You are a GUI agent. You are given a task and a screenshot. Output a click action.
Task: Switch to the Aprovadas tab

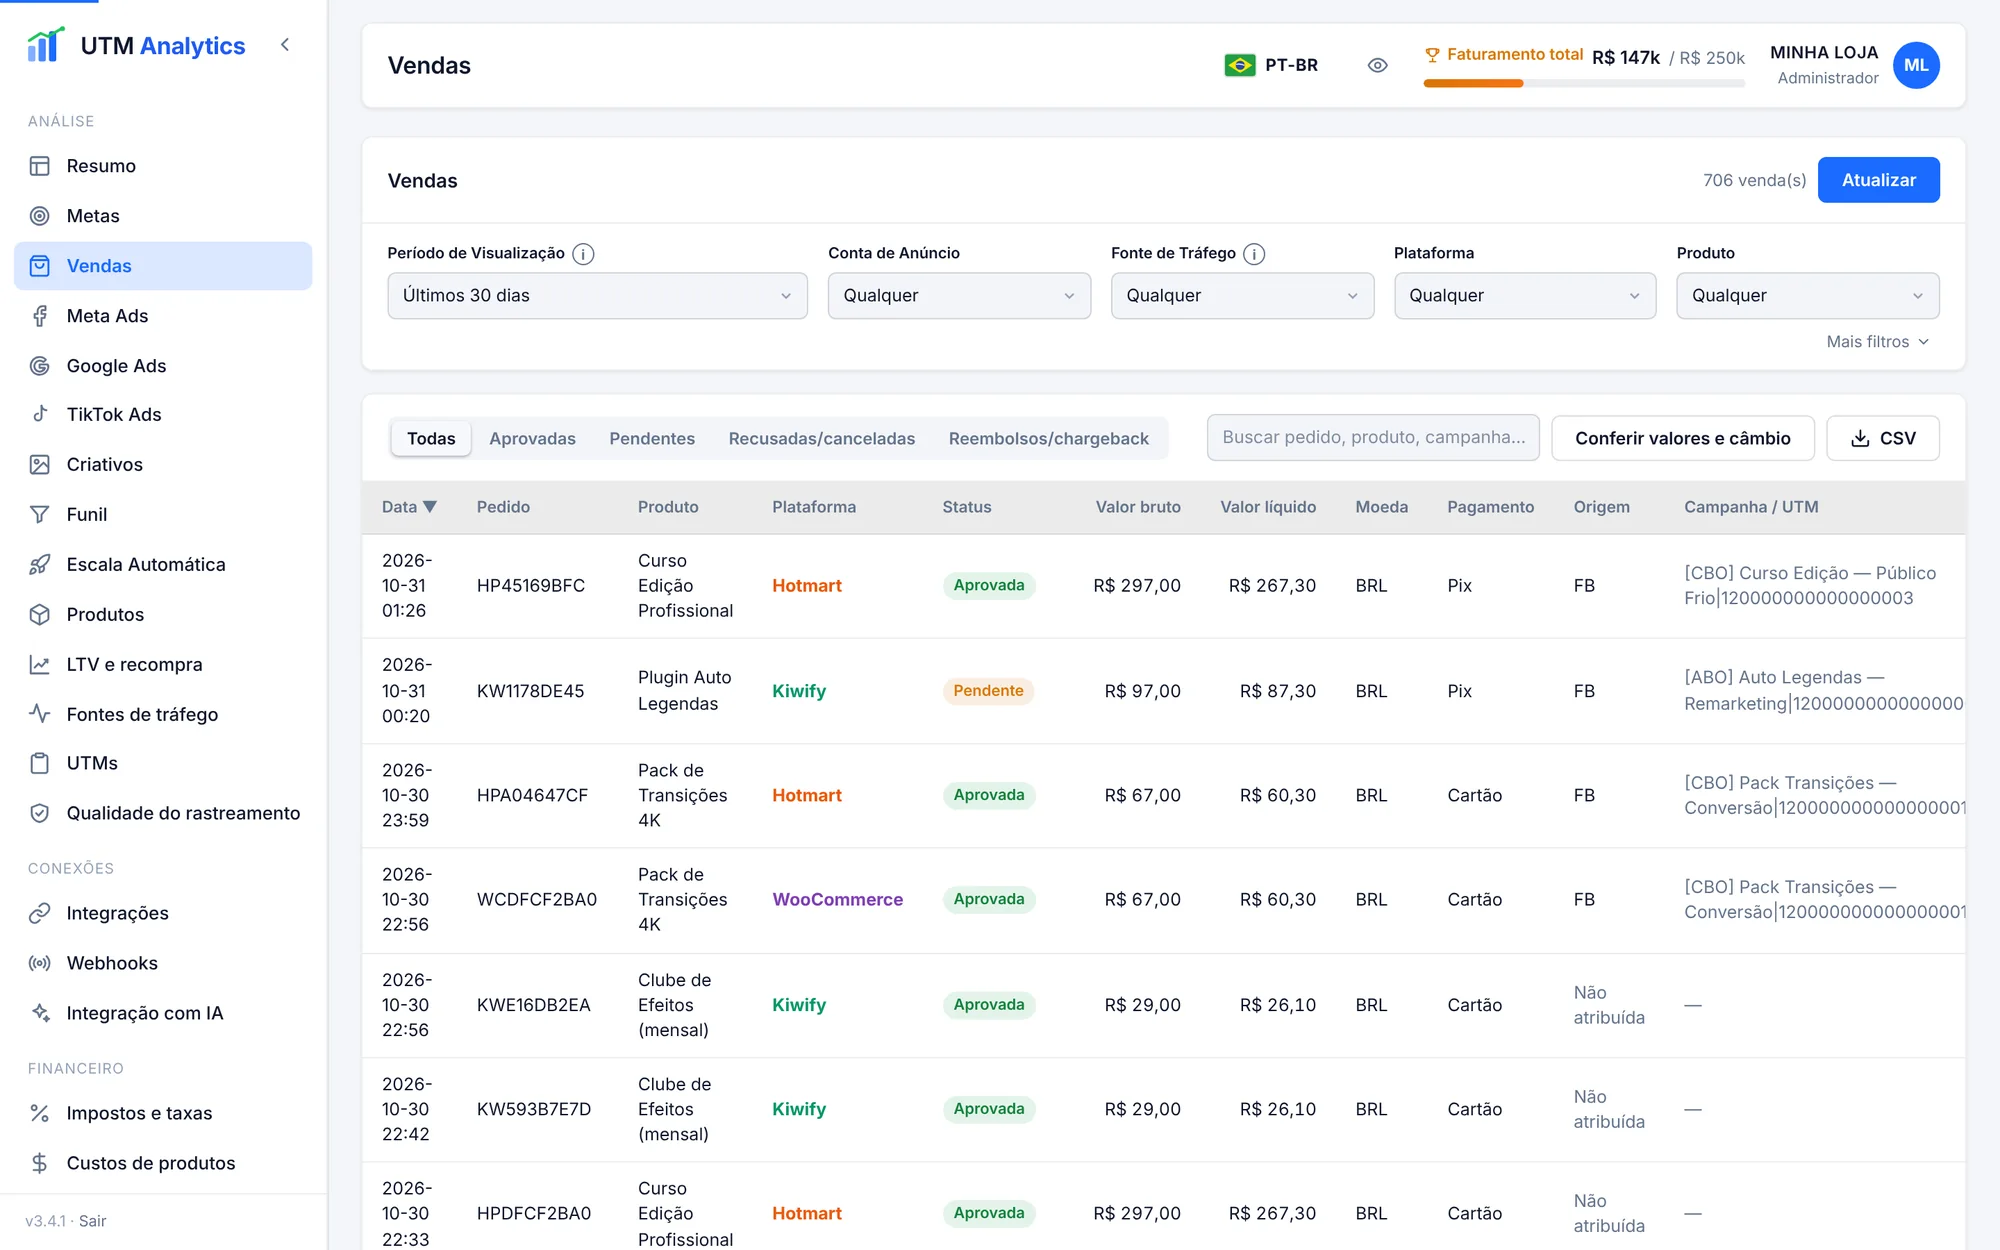pos(532,438)
